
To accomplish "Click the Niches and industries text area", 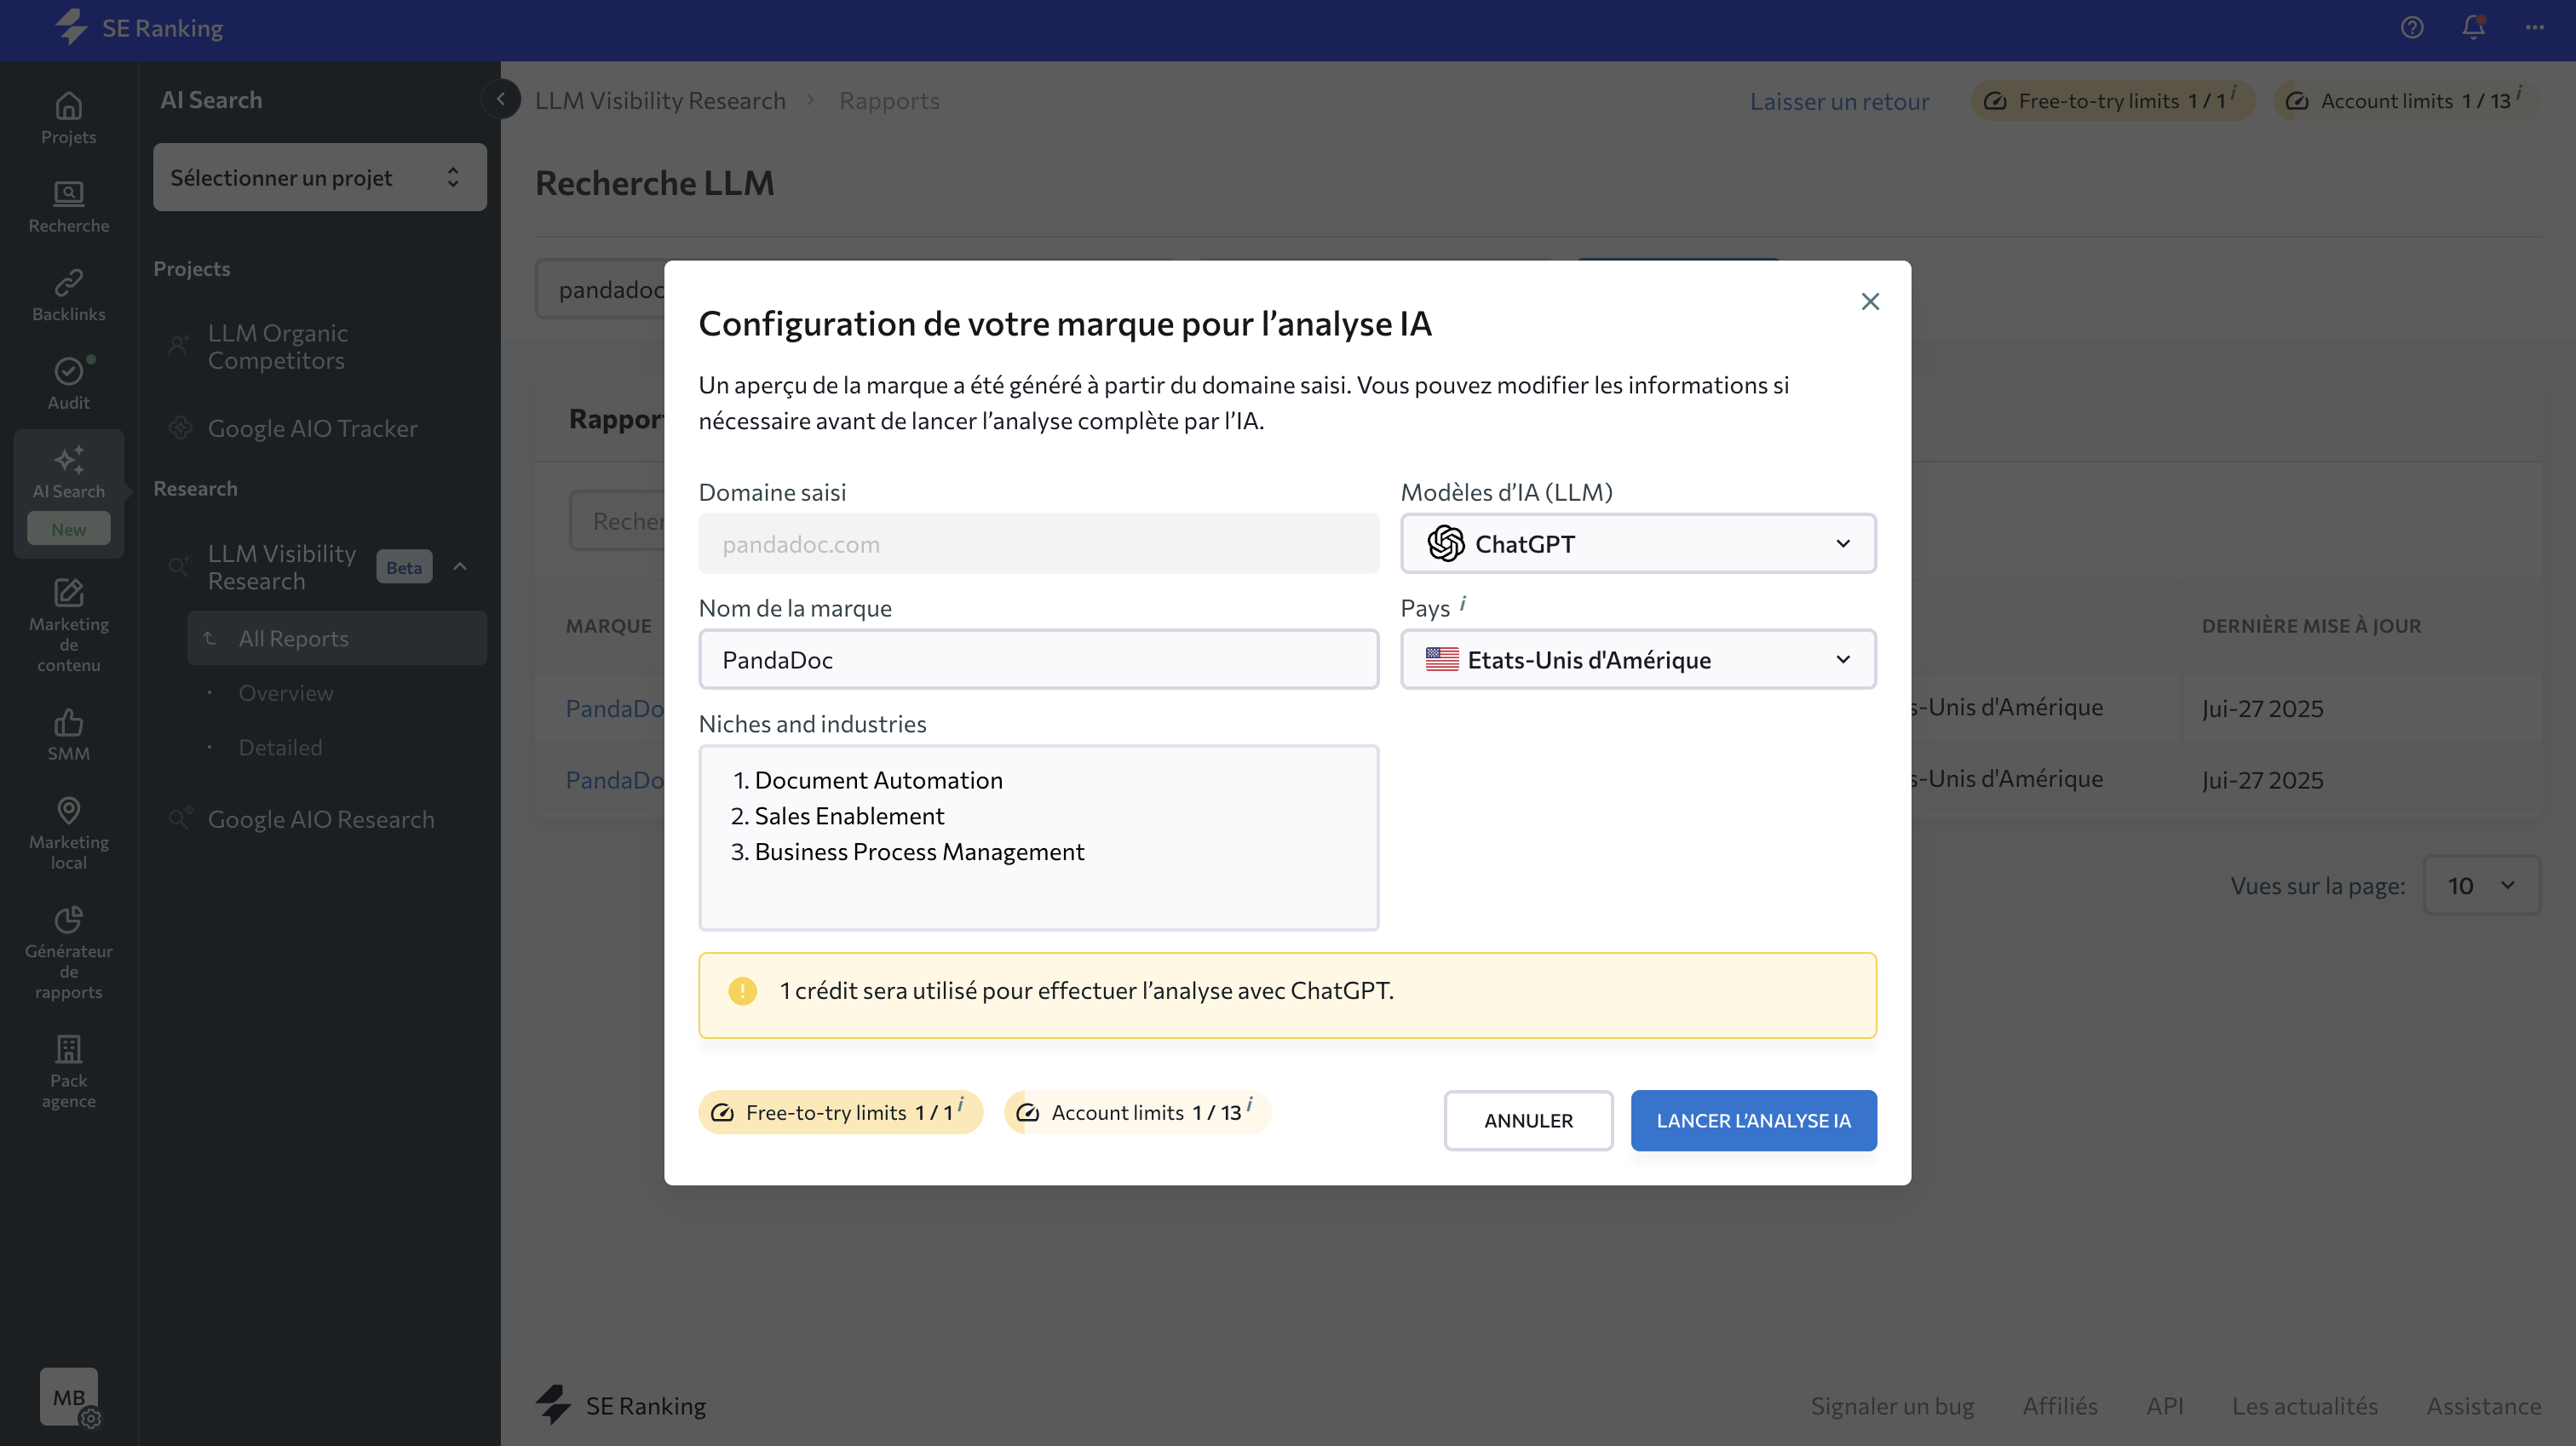I will pos(1038,837).
